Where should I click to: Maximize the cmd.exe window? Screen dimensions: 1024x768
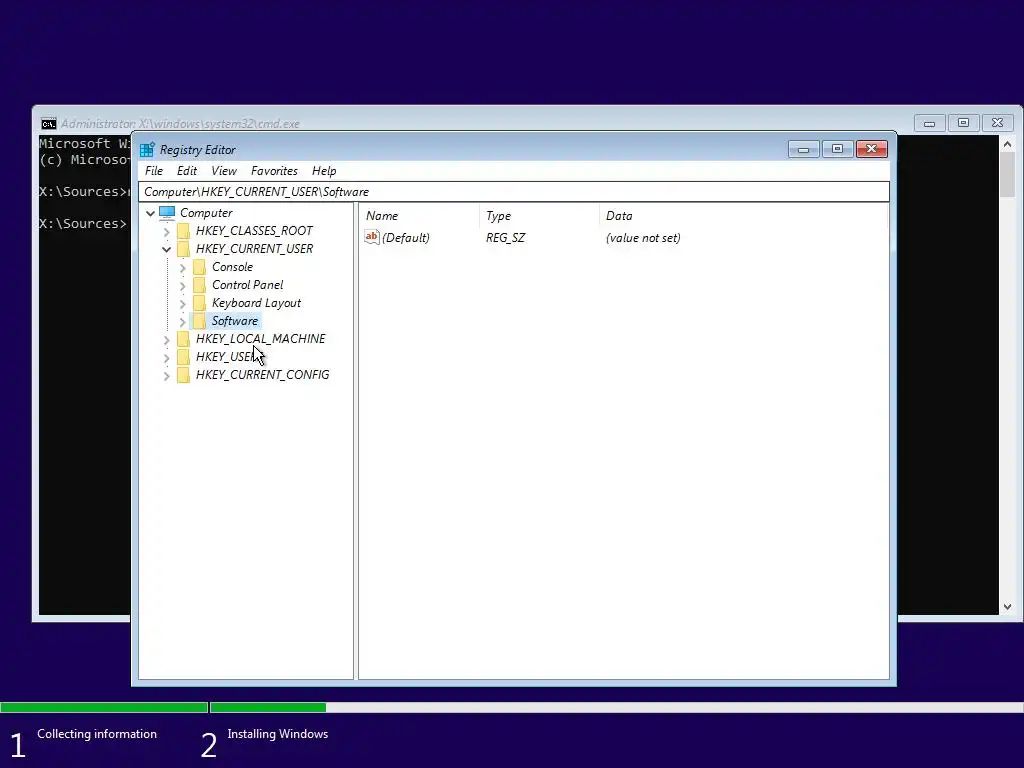point(963,123)
